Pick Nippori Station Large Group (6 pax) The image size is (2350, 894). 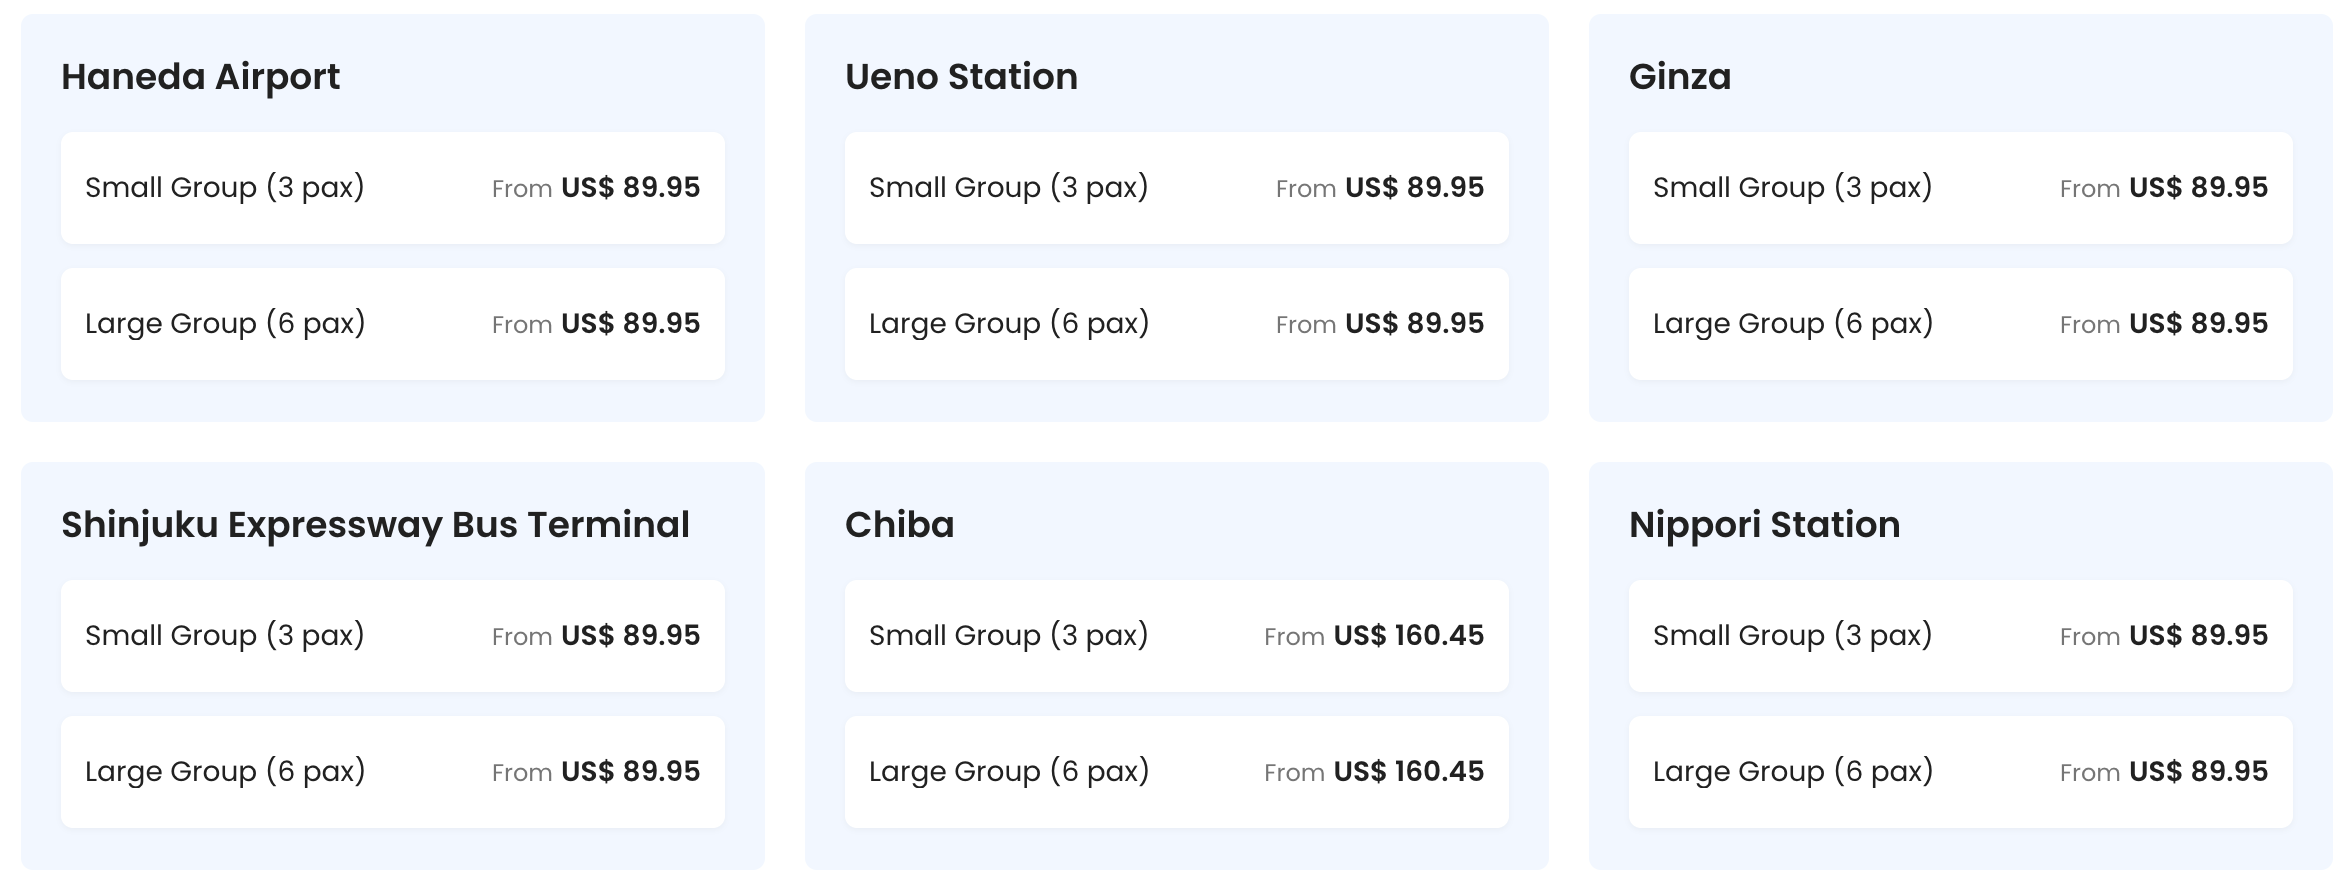(1960, 772)
